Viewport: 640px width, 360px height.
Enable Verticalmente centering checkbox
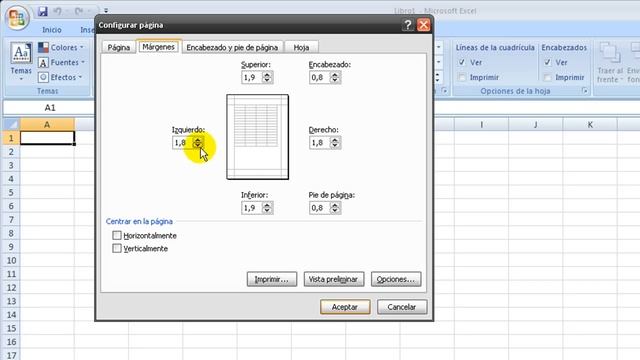point(117,248)
